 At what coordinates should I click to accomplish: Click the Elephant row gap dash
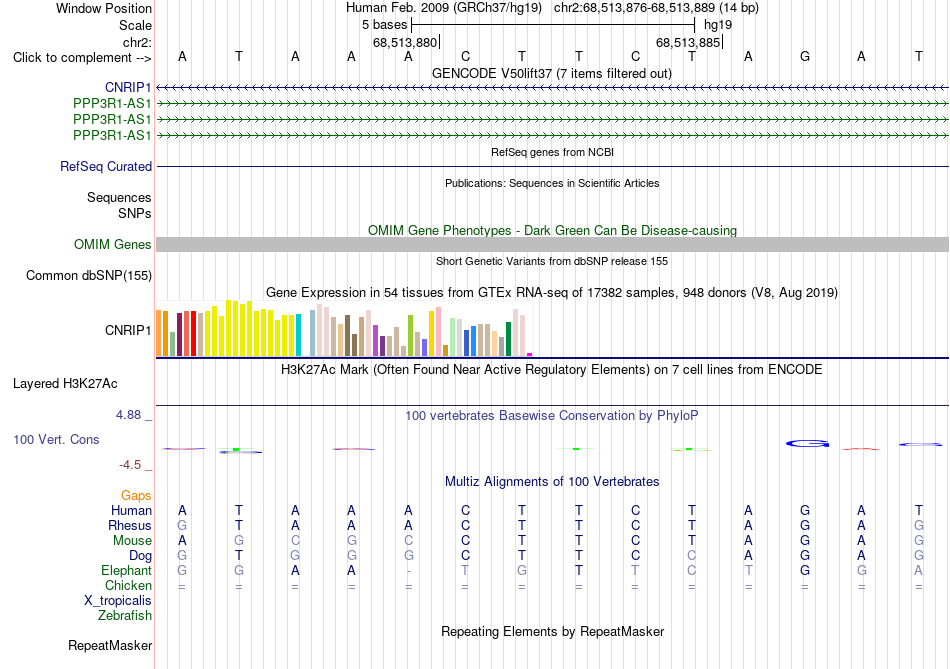tap(409, 571)
